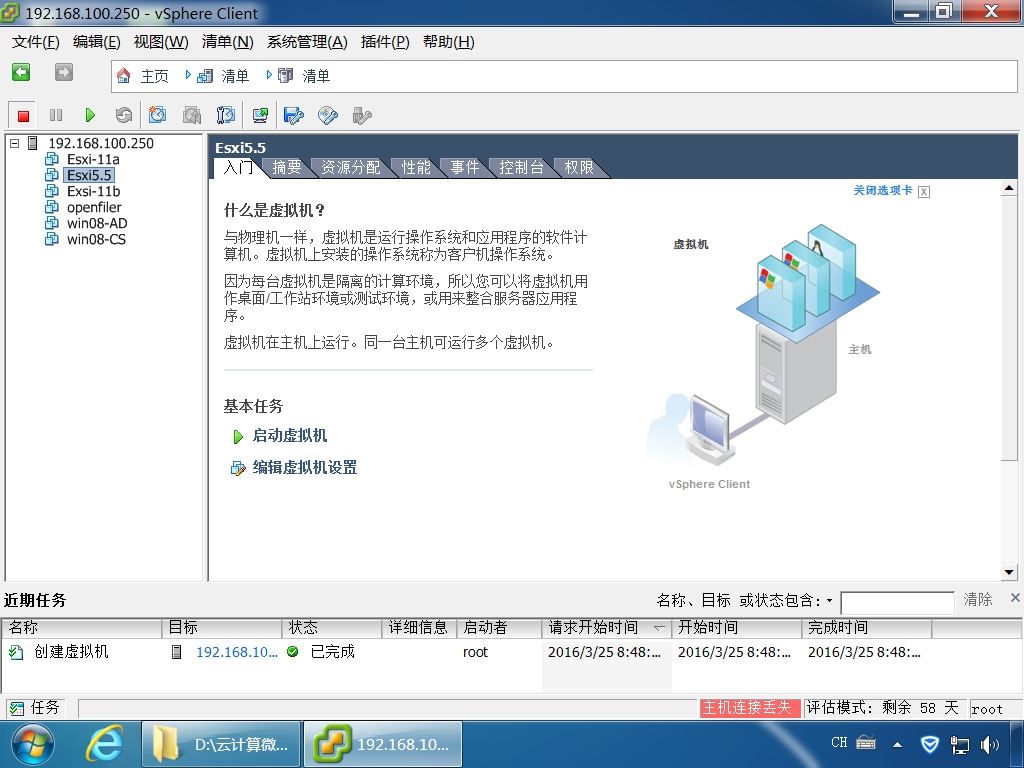
Task: Click the connect floppy toolbar icon
Action: coord(293,116)
